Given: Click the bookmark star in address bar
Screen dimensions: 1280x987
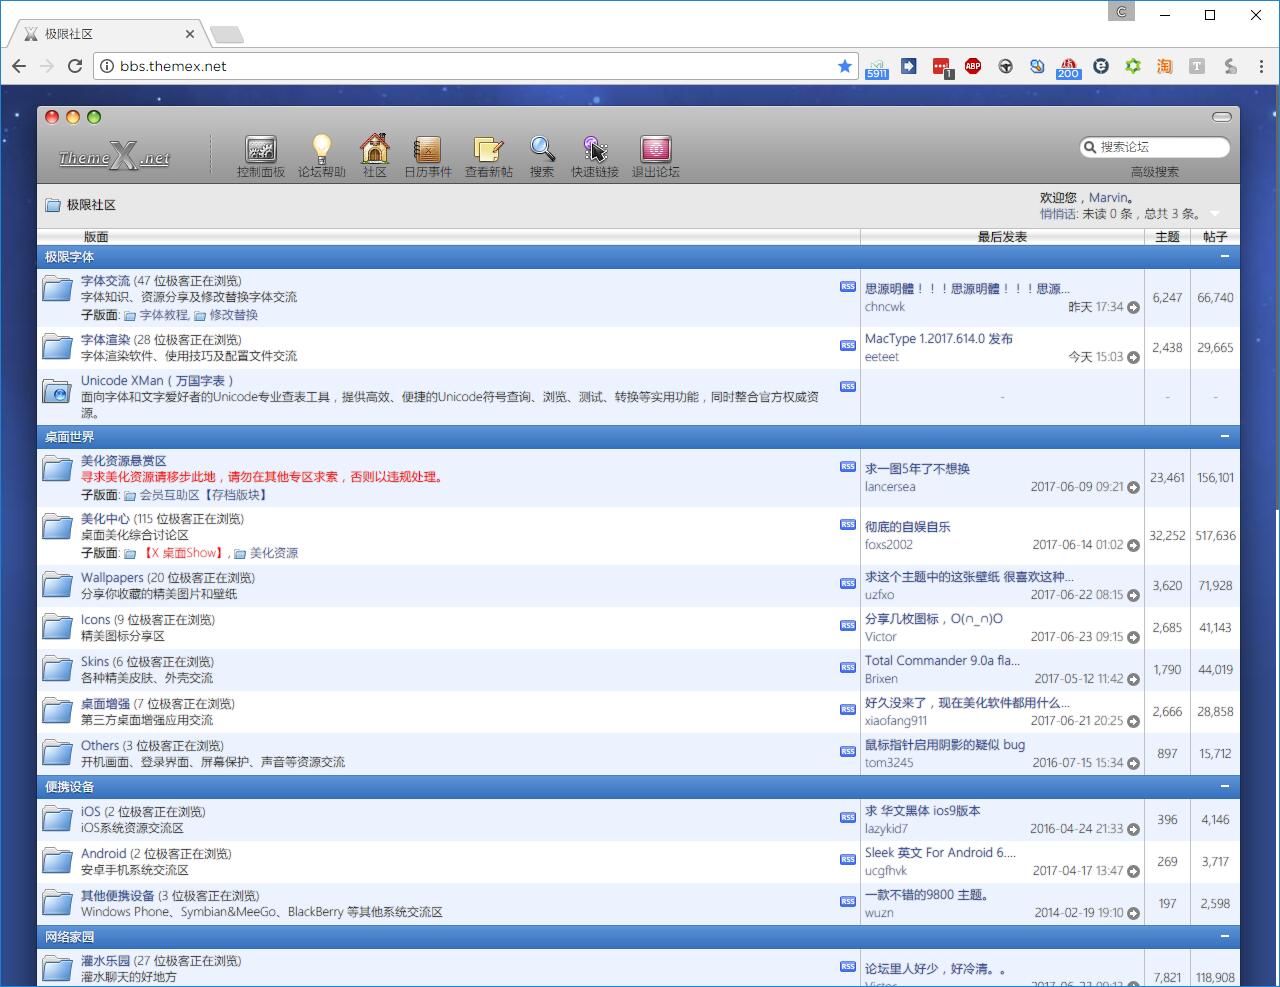Looking at the screenshot, I should pos(845,66).
